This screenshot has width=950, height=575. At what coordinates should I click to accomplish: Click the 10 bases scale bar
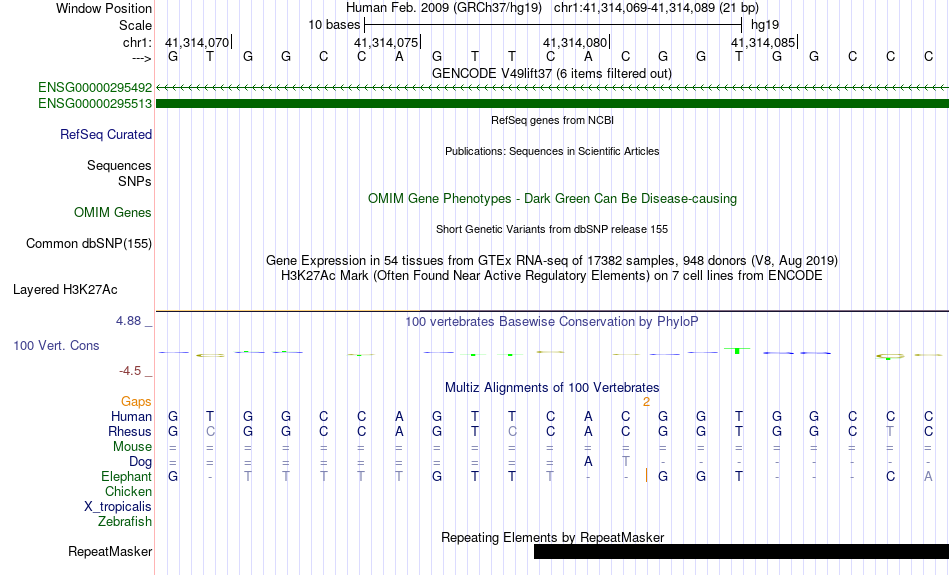pos(553,25)
